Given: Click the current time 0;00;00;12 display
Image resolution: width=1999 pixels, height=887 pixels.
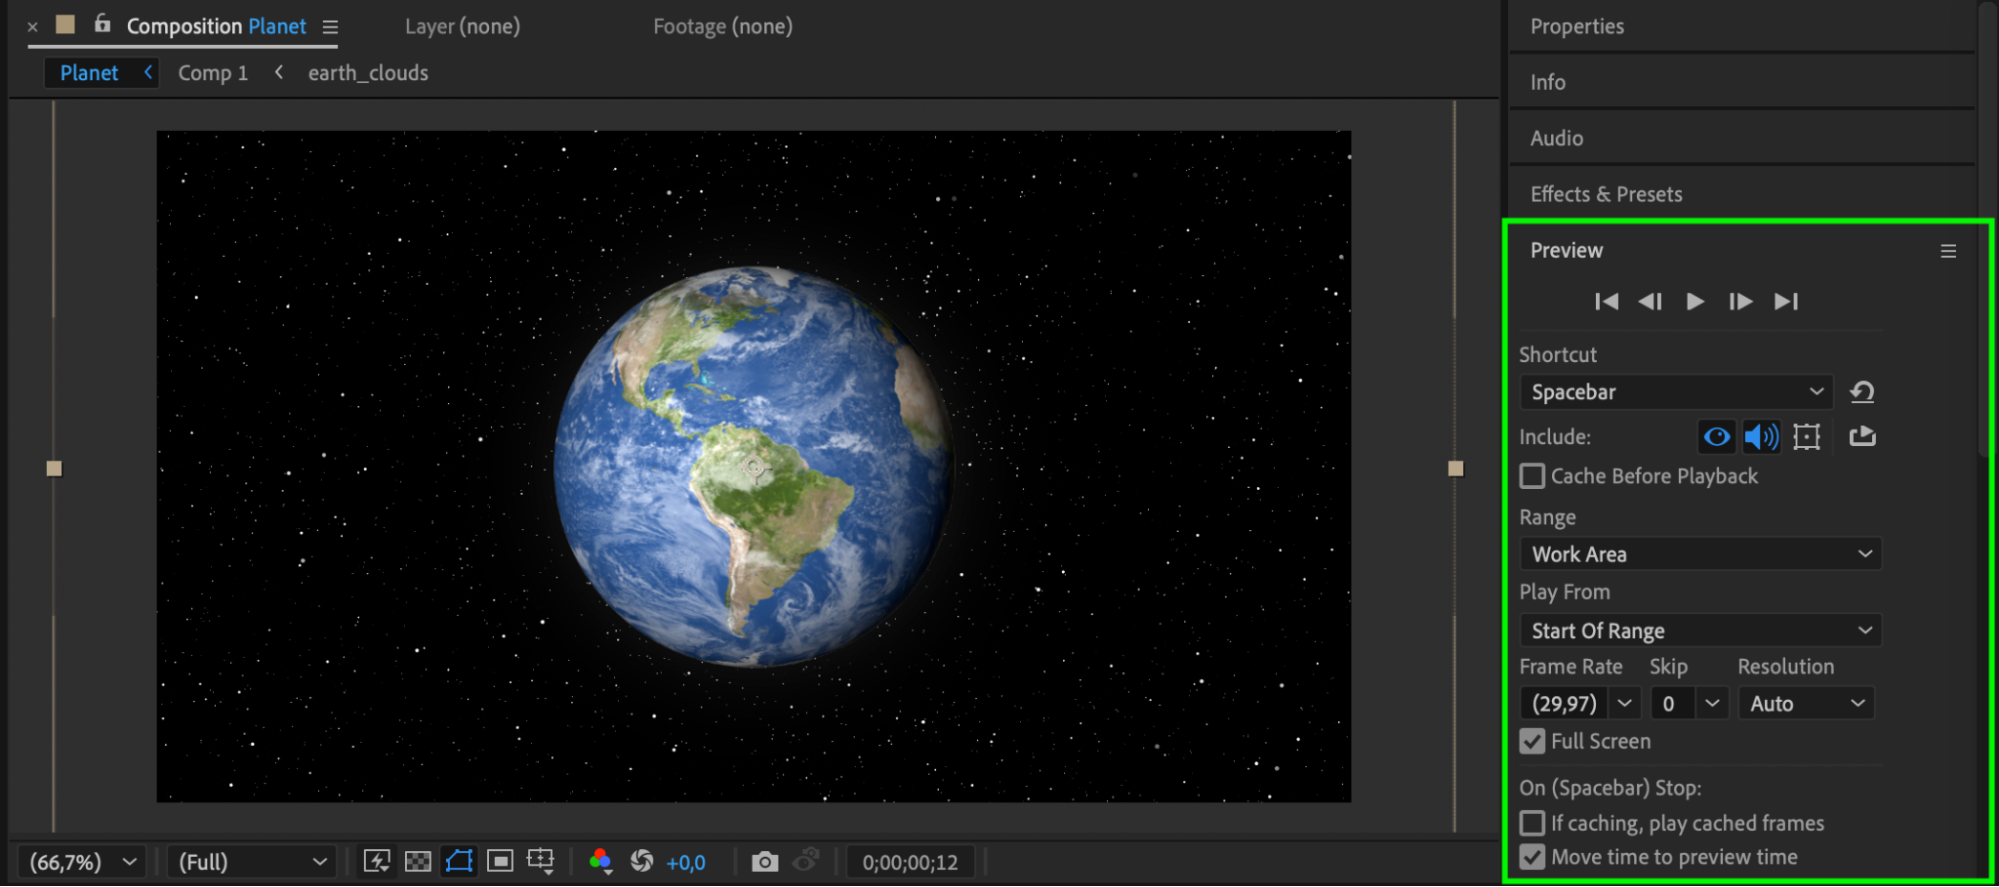Looking at the screenshot, I should click(910, 862).
